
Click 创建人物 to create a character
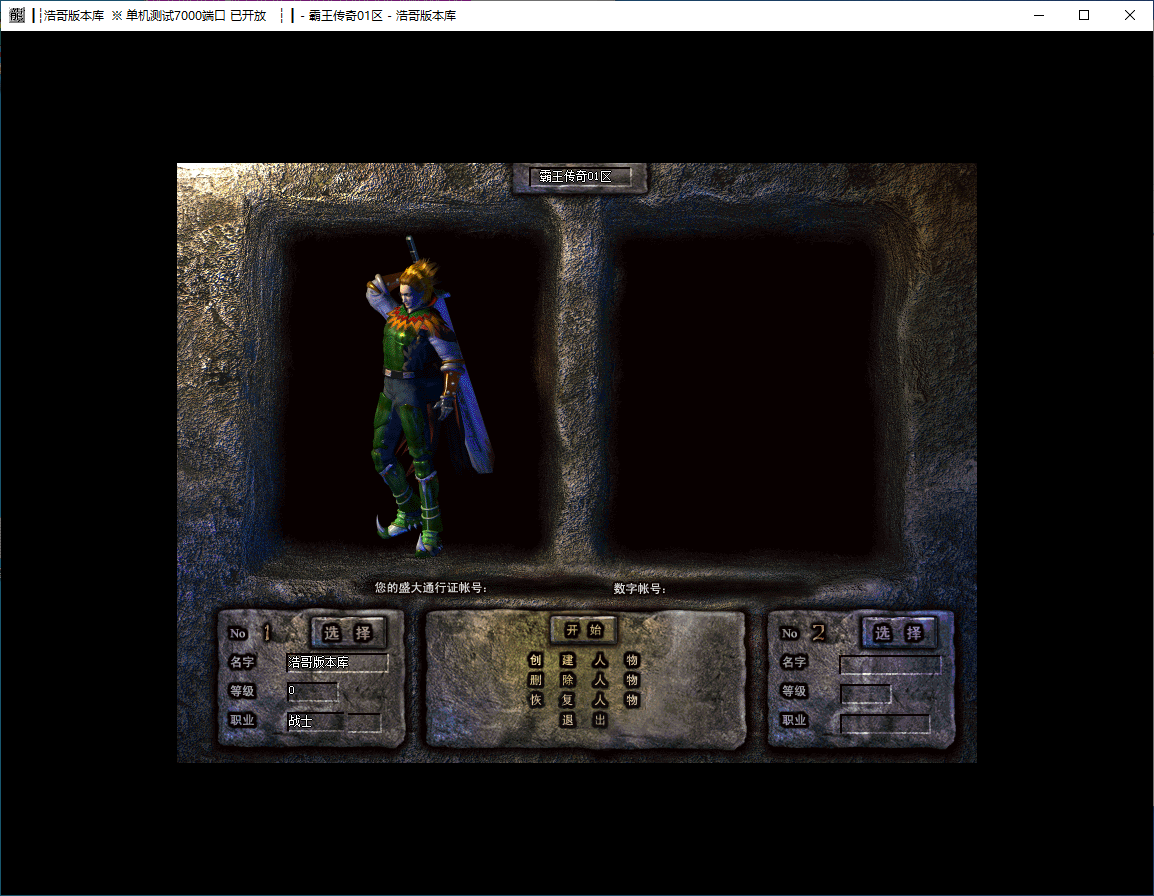[x=584, y=660]
